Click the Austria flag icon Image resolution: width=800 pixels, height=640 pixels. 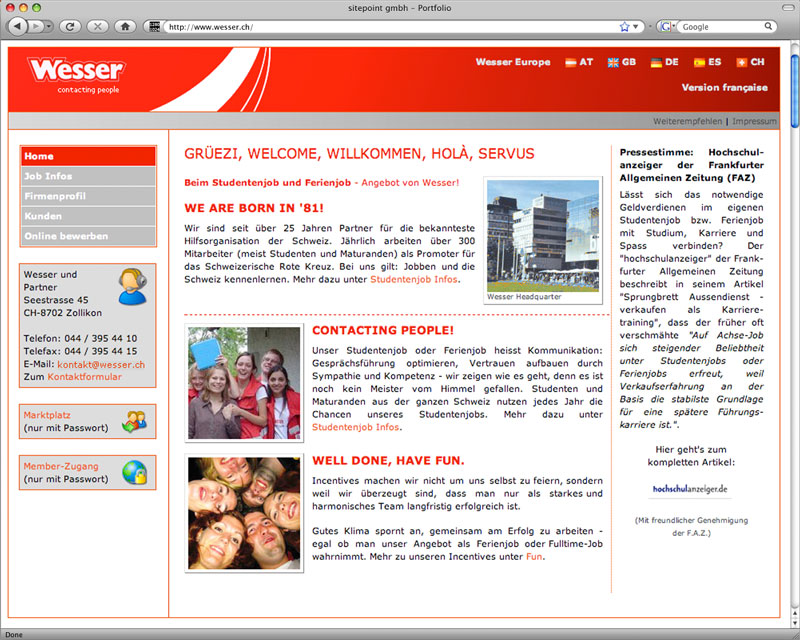point(570,62)
